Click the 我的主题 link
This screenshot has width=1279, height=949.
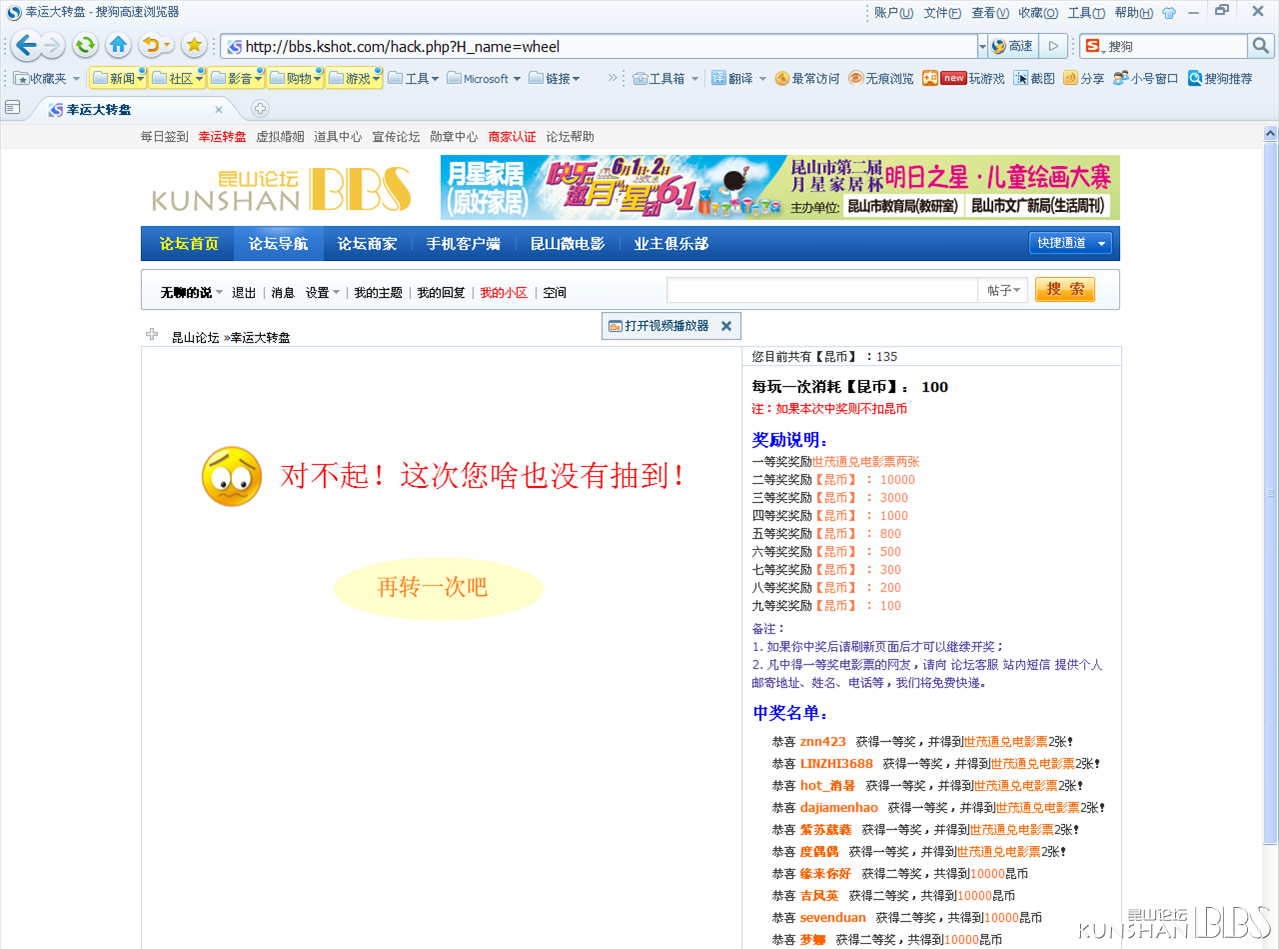tap(378, 293)
